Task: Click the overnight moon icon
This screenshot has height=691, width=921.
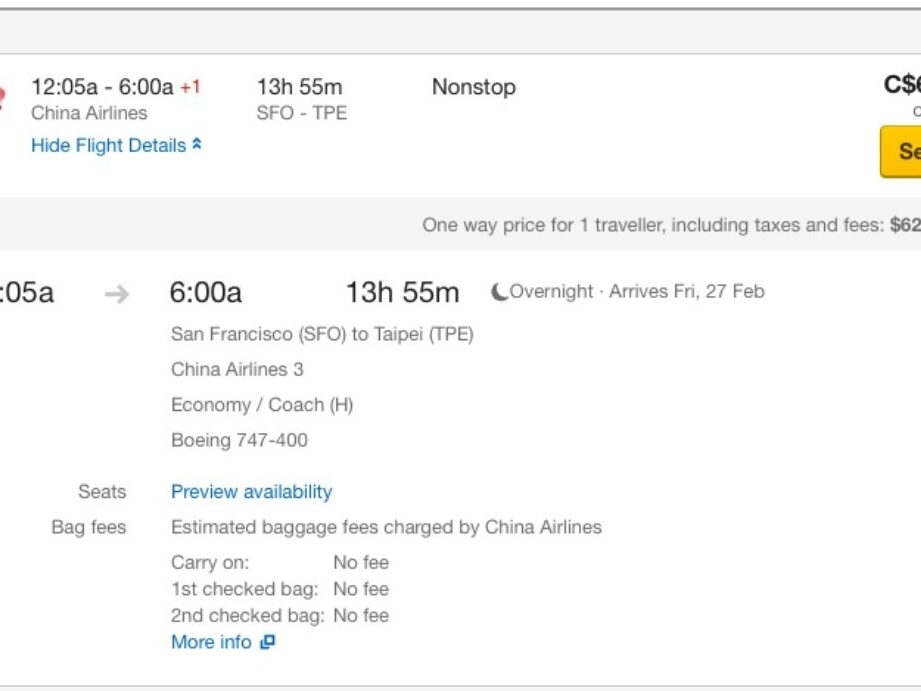Action: (x=498, y=292)
